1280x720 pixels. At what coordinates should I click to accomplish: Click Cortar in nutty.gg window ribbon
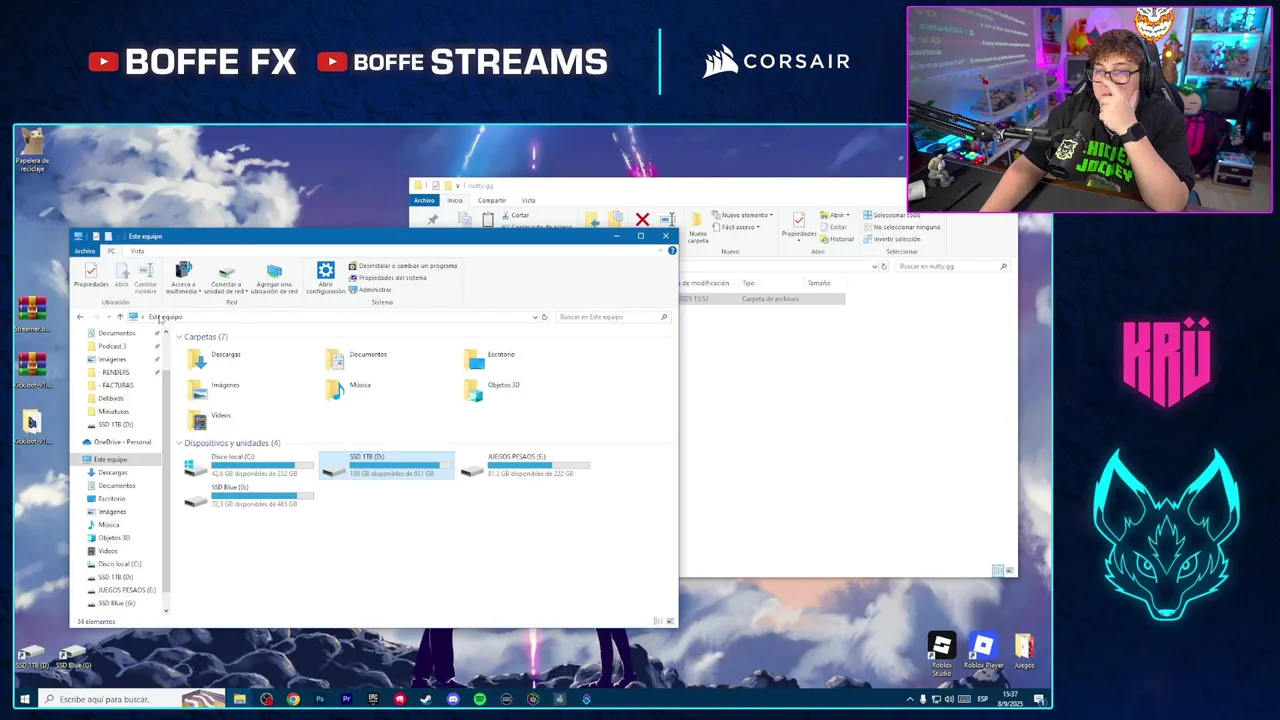click(x=516, y=215)
